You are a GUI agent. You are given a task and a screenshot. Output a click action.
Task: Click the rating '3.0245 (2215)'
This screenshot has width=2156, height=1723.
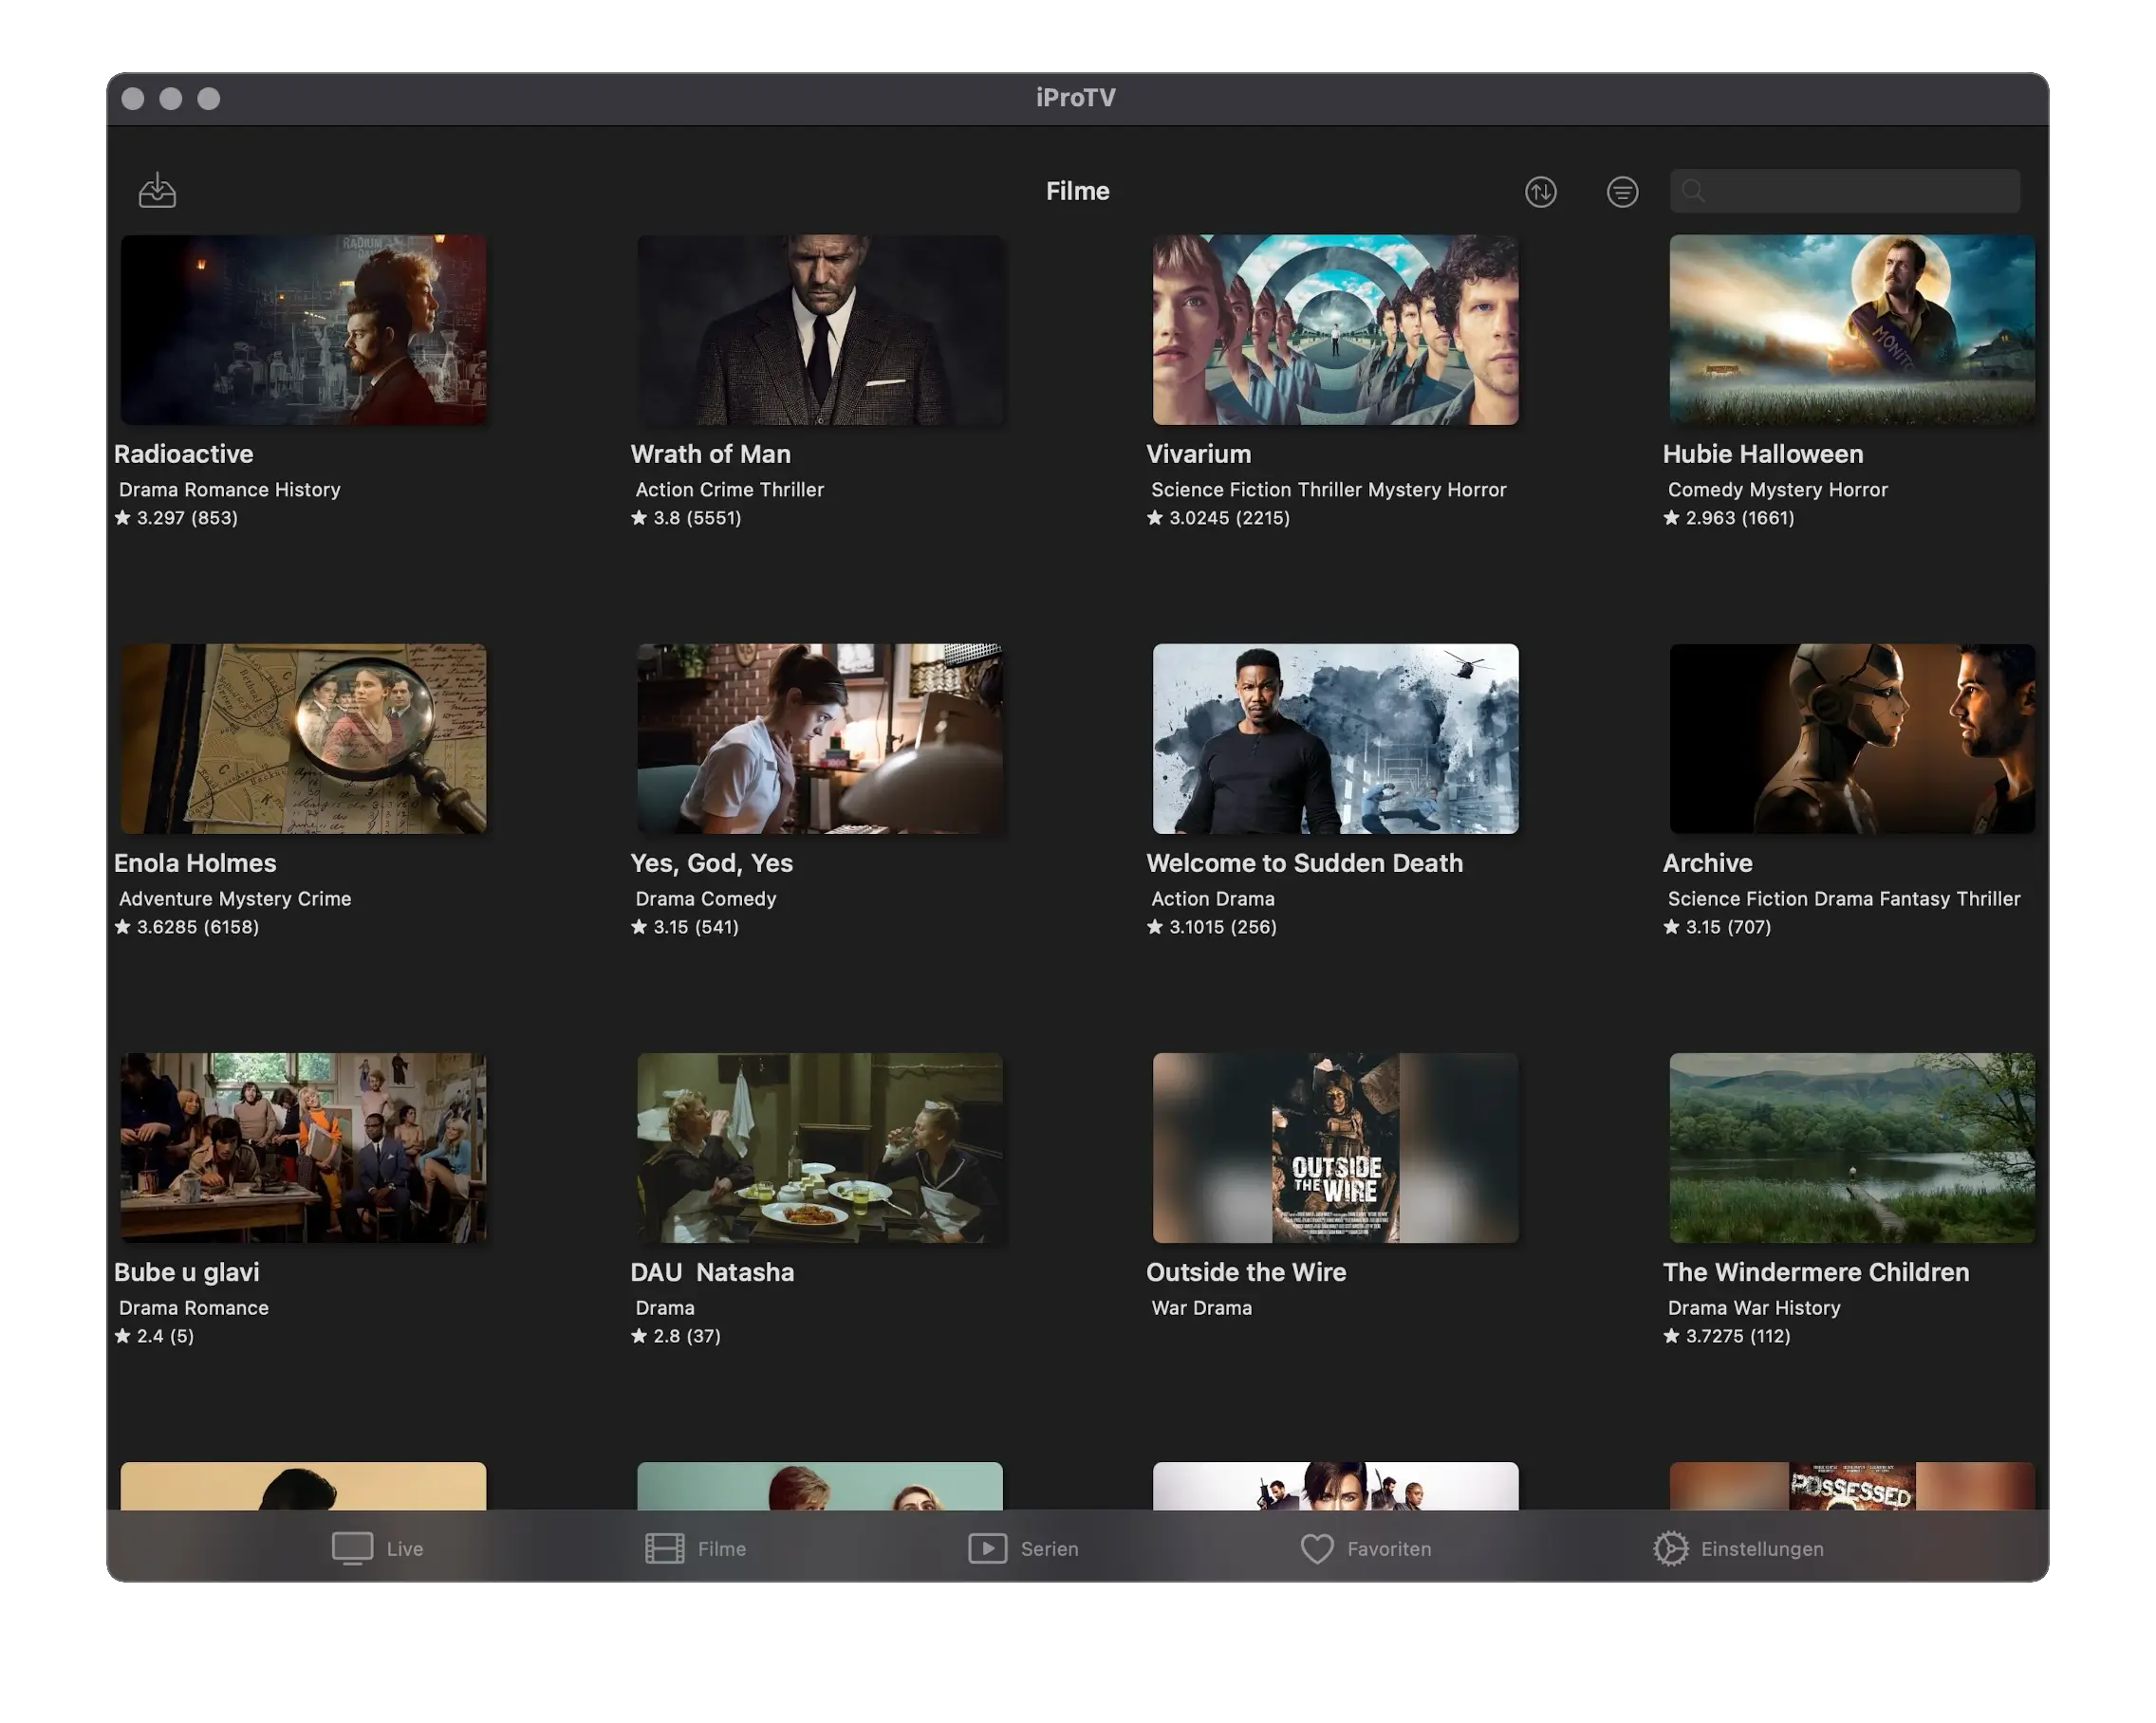(x=1218, y=518)
